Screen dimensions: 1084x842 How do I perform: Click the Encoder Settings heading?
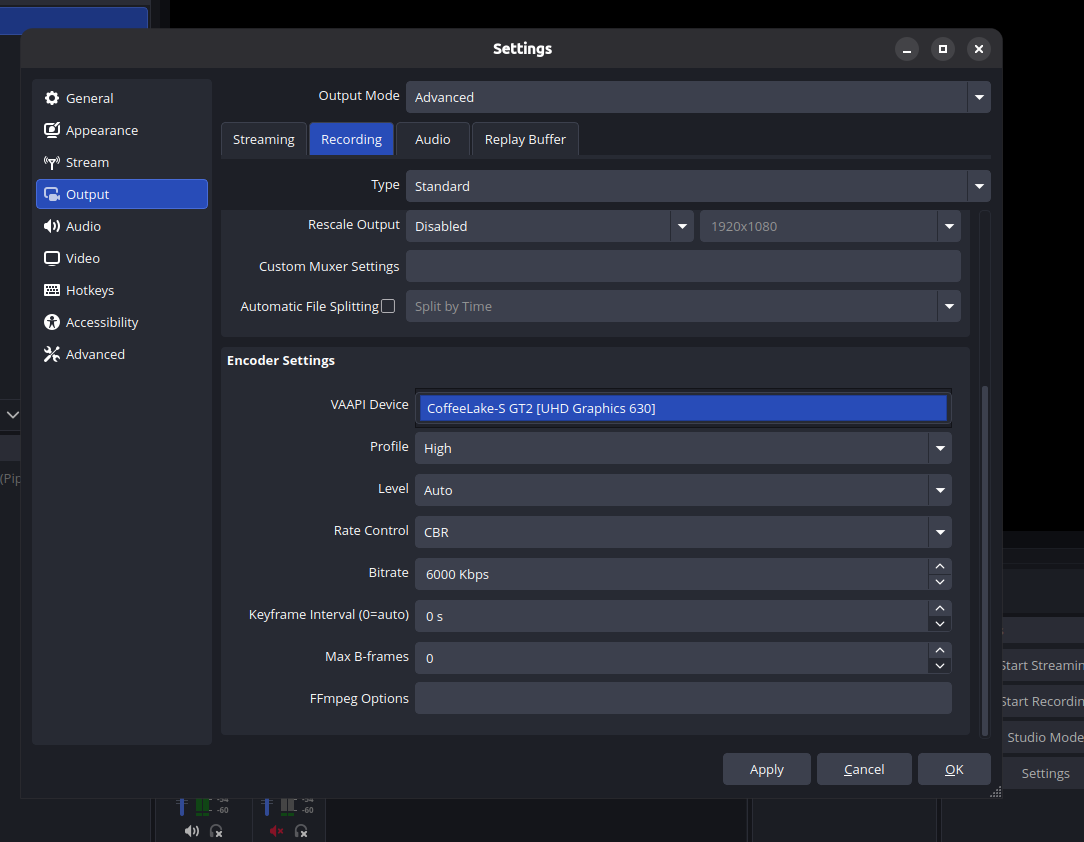click(281, 361)
